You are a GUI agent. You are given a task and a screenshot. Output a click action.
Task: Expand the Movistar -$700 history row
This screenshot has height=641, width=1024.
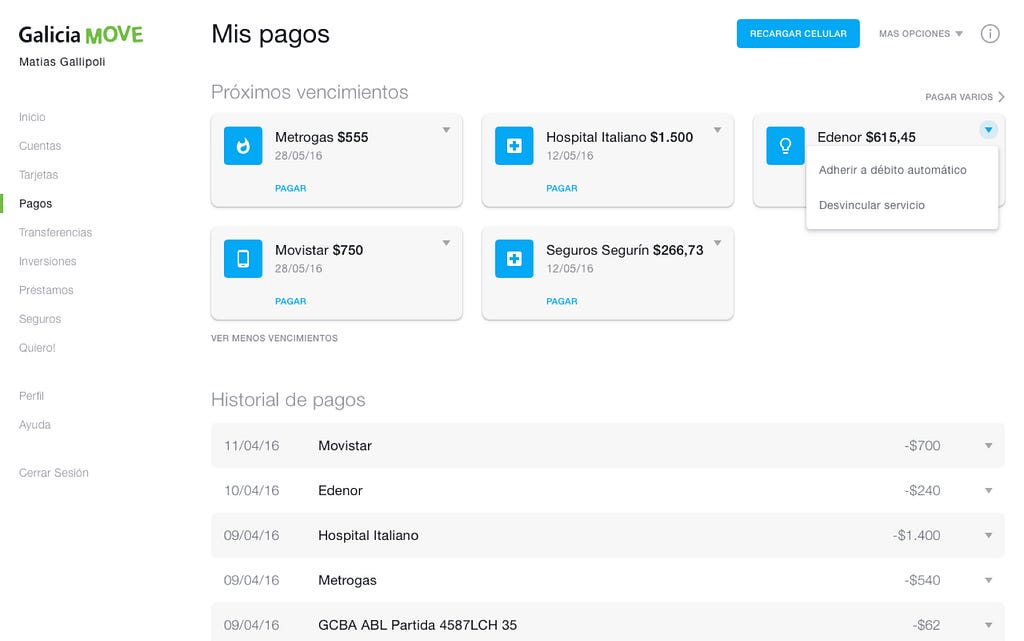(989, 446)
